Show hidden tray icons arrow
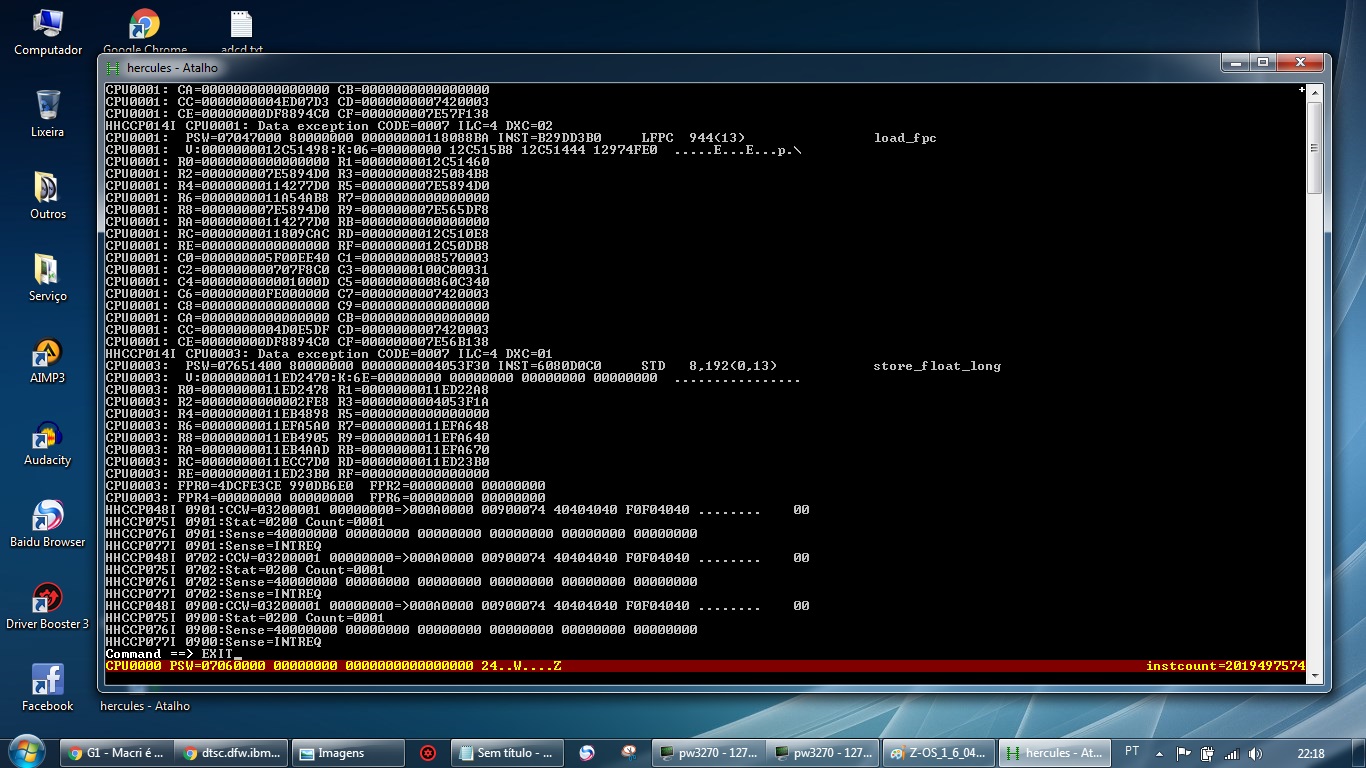This screenshot has width=1366, height=768. [x=1160, y=753]
